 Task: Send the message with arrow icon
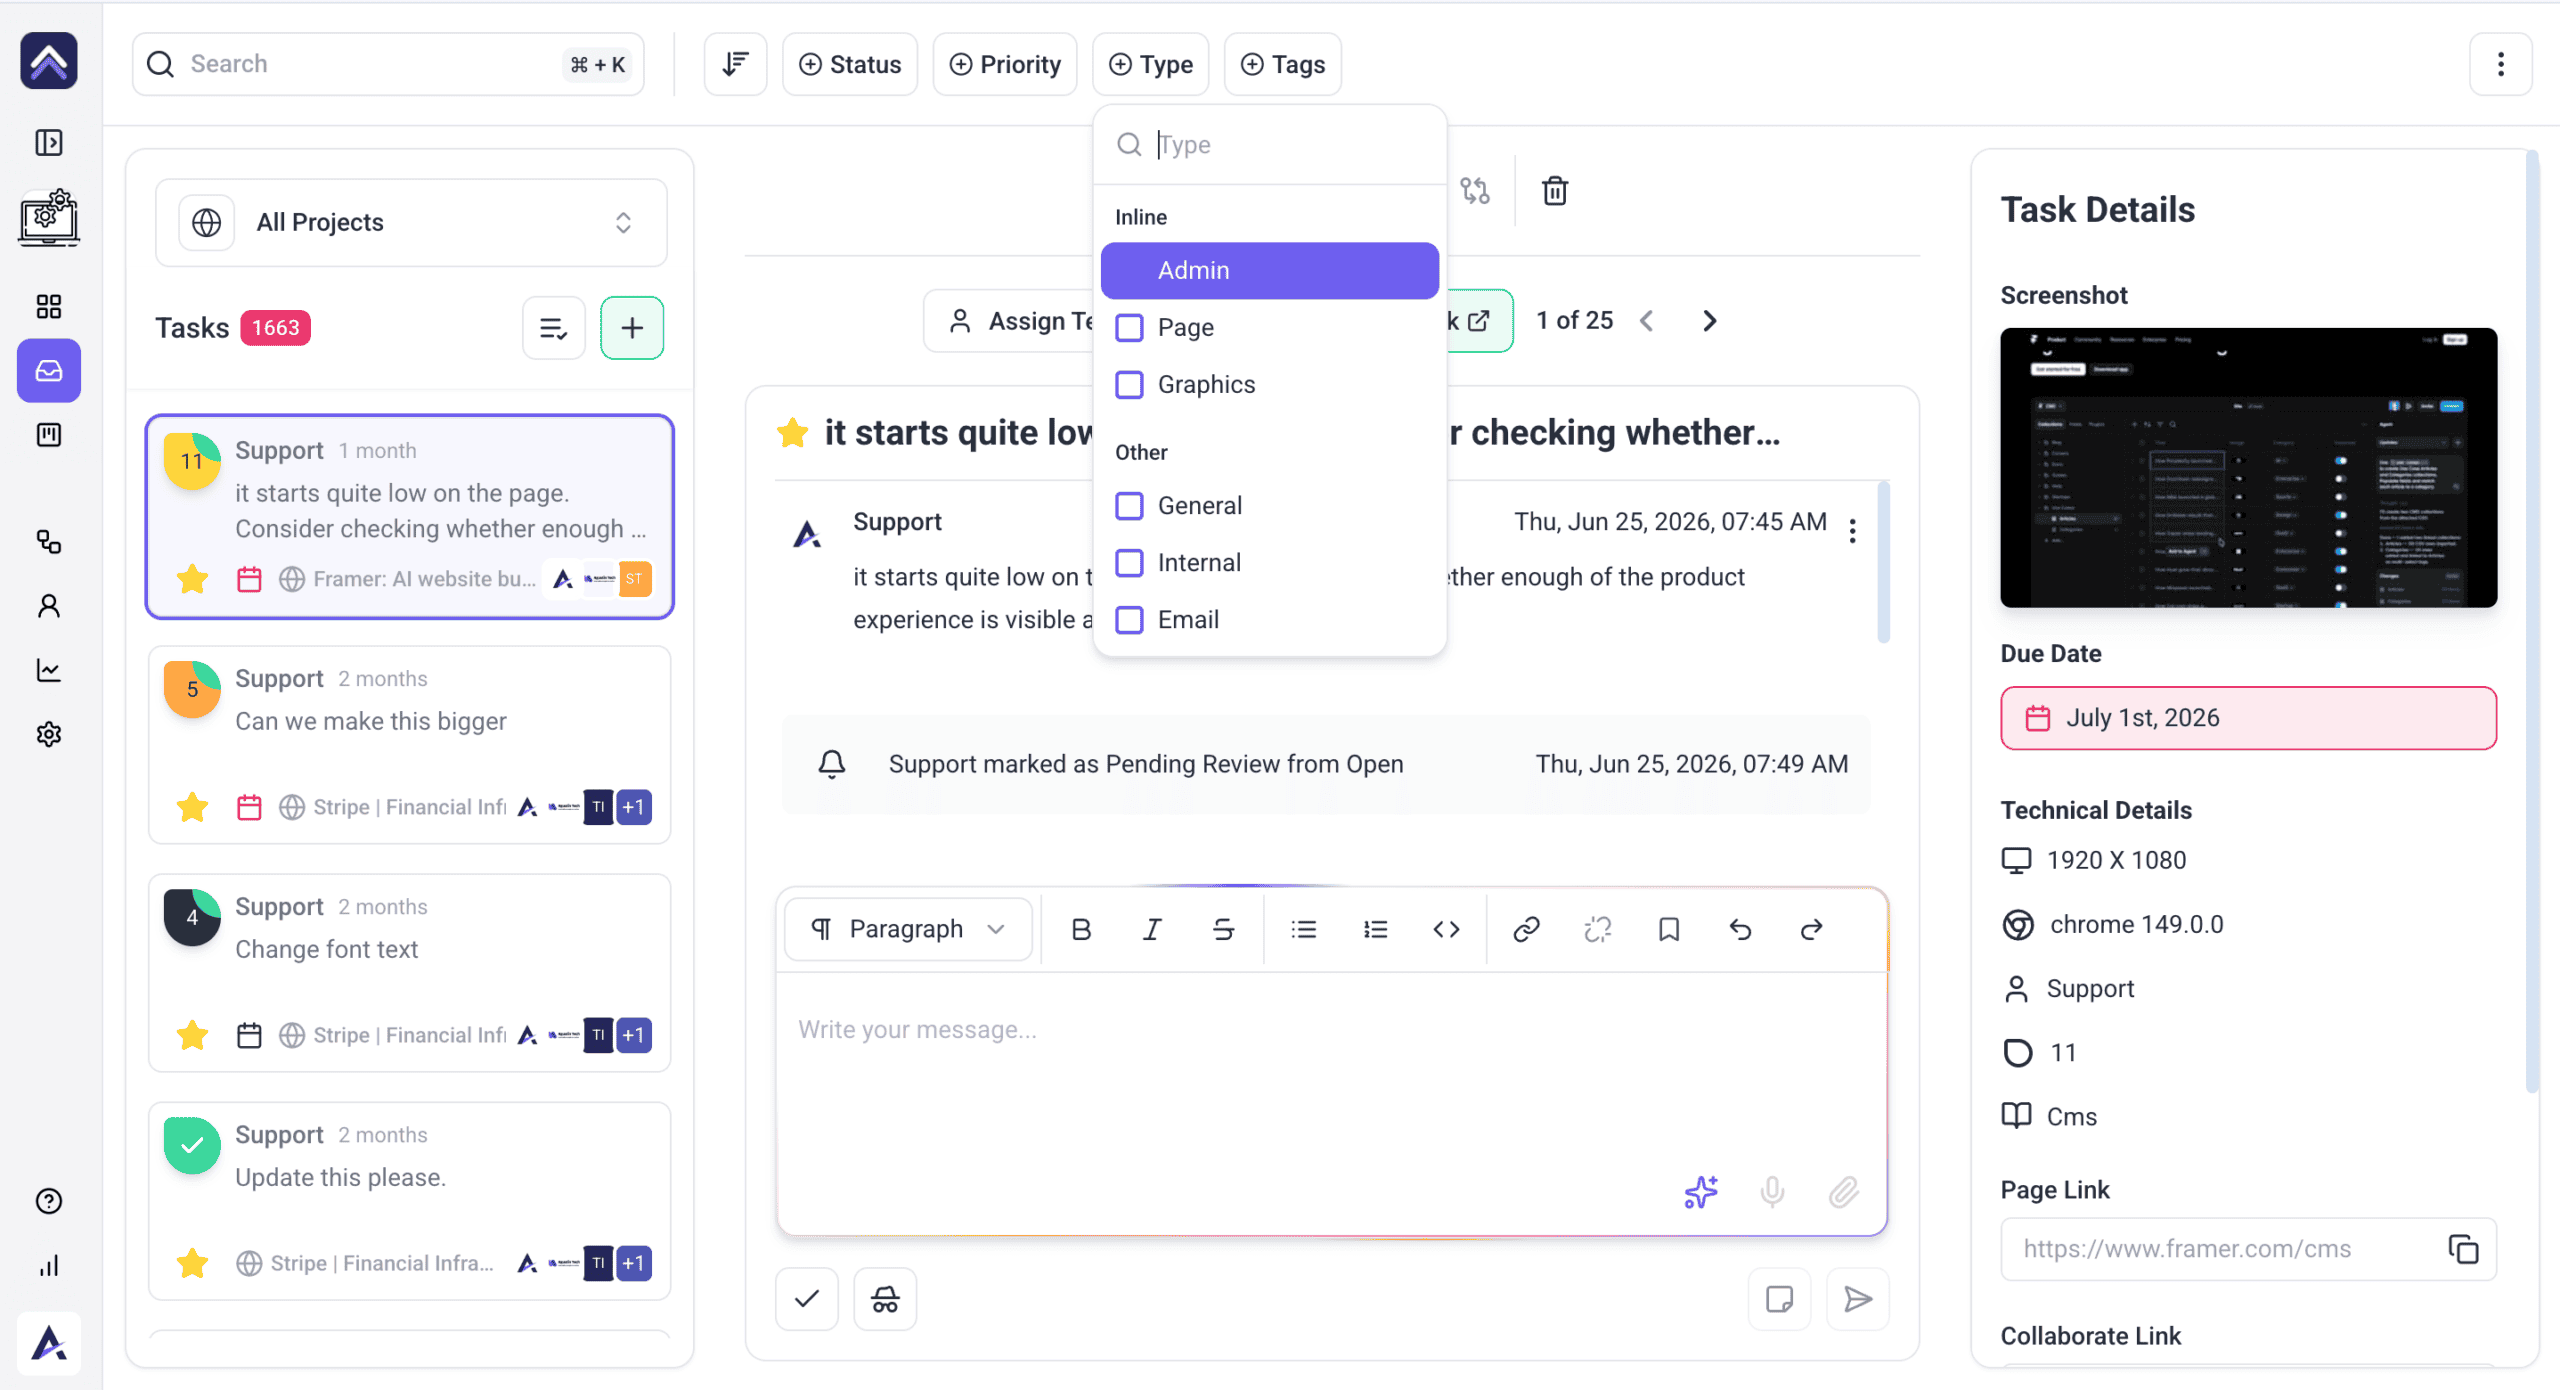point(1858,1299)
